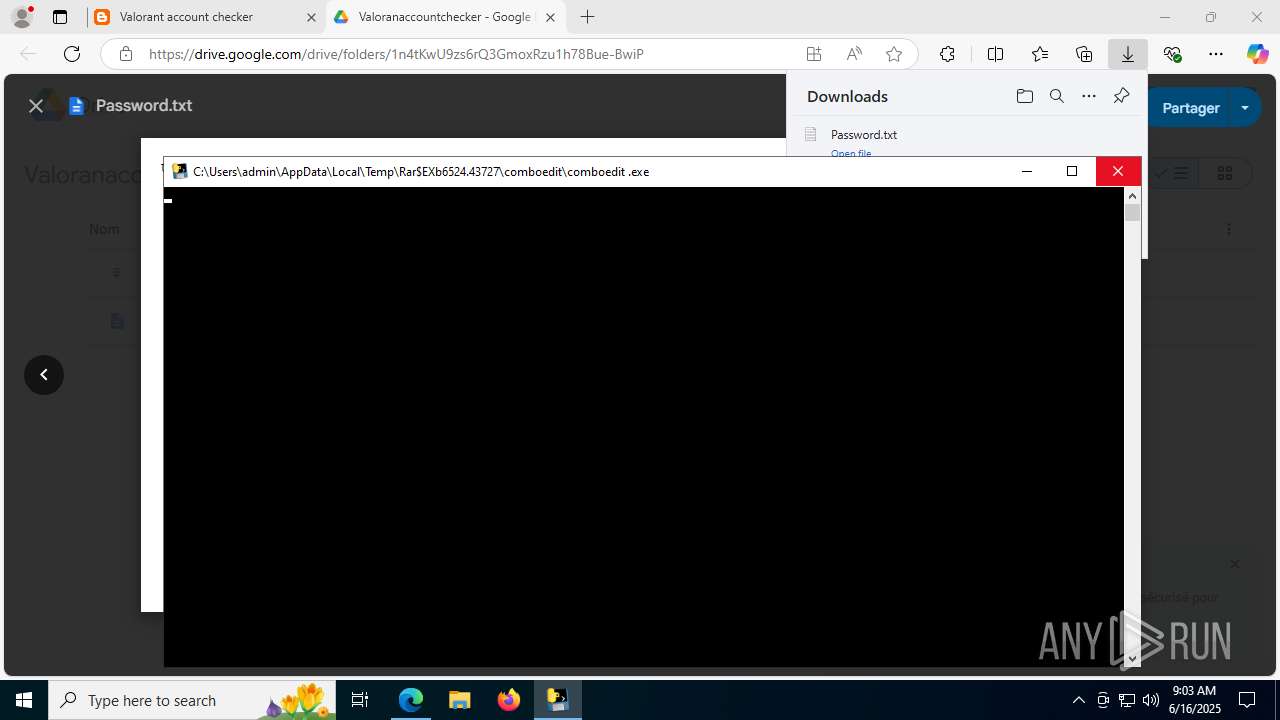This screenshot has height=720, width=1280.
Task: Open File Explorer from taskbar
Action: [x=459, y=700]
